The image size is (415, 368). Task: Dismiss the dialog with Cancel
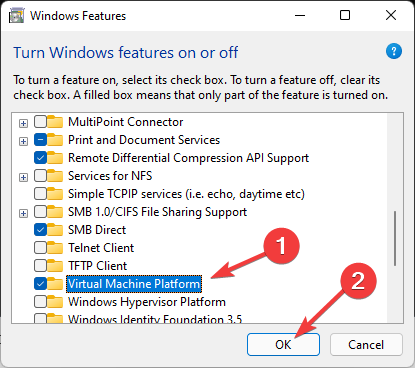point(366,344)
